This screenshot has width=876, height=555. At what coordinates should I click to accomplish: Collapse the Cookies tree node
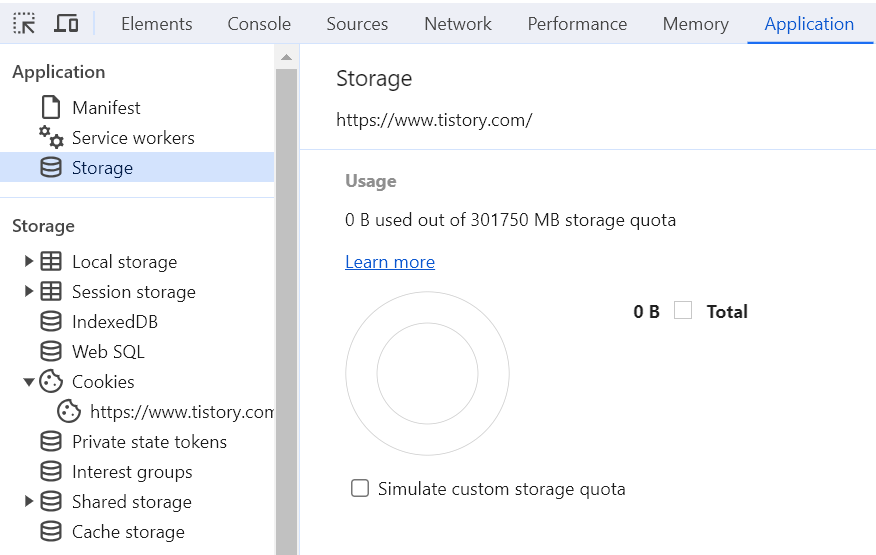pyautogui.click(x=29, y=382)
